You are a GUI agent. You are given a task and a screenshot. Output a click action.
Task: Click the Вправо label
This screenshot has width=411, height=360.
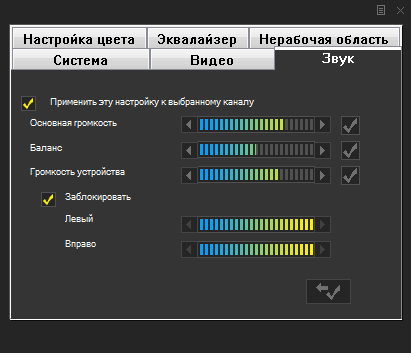pos(80,244)
